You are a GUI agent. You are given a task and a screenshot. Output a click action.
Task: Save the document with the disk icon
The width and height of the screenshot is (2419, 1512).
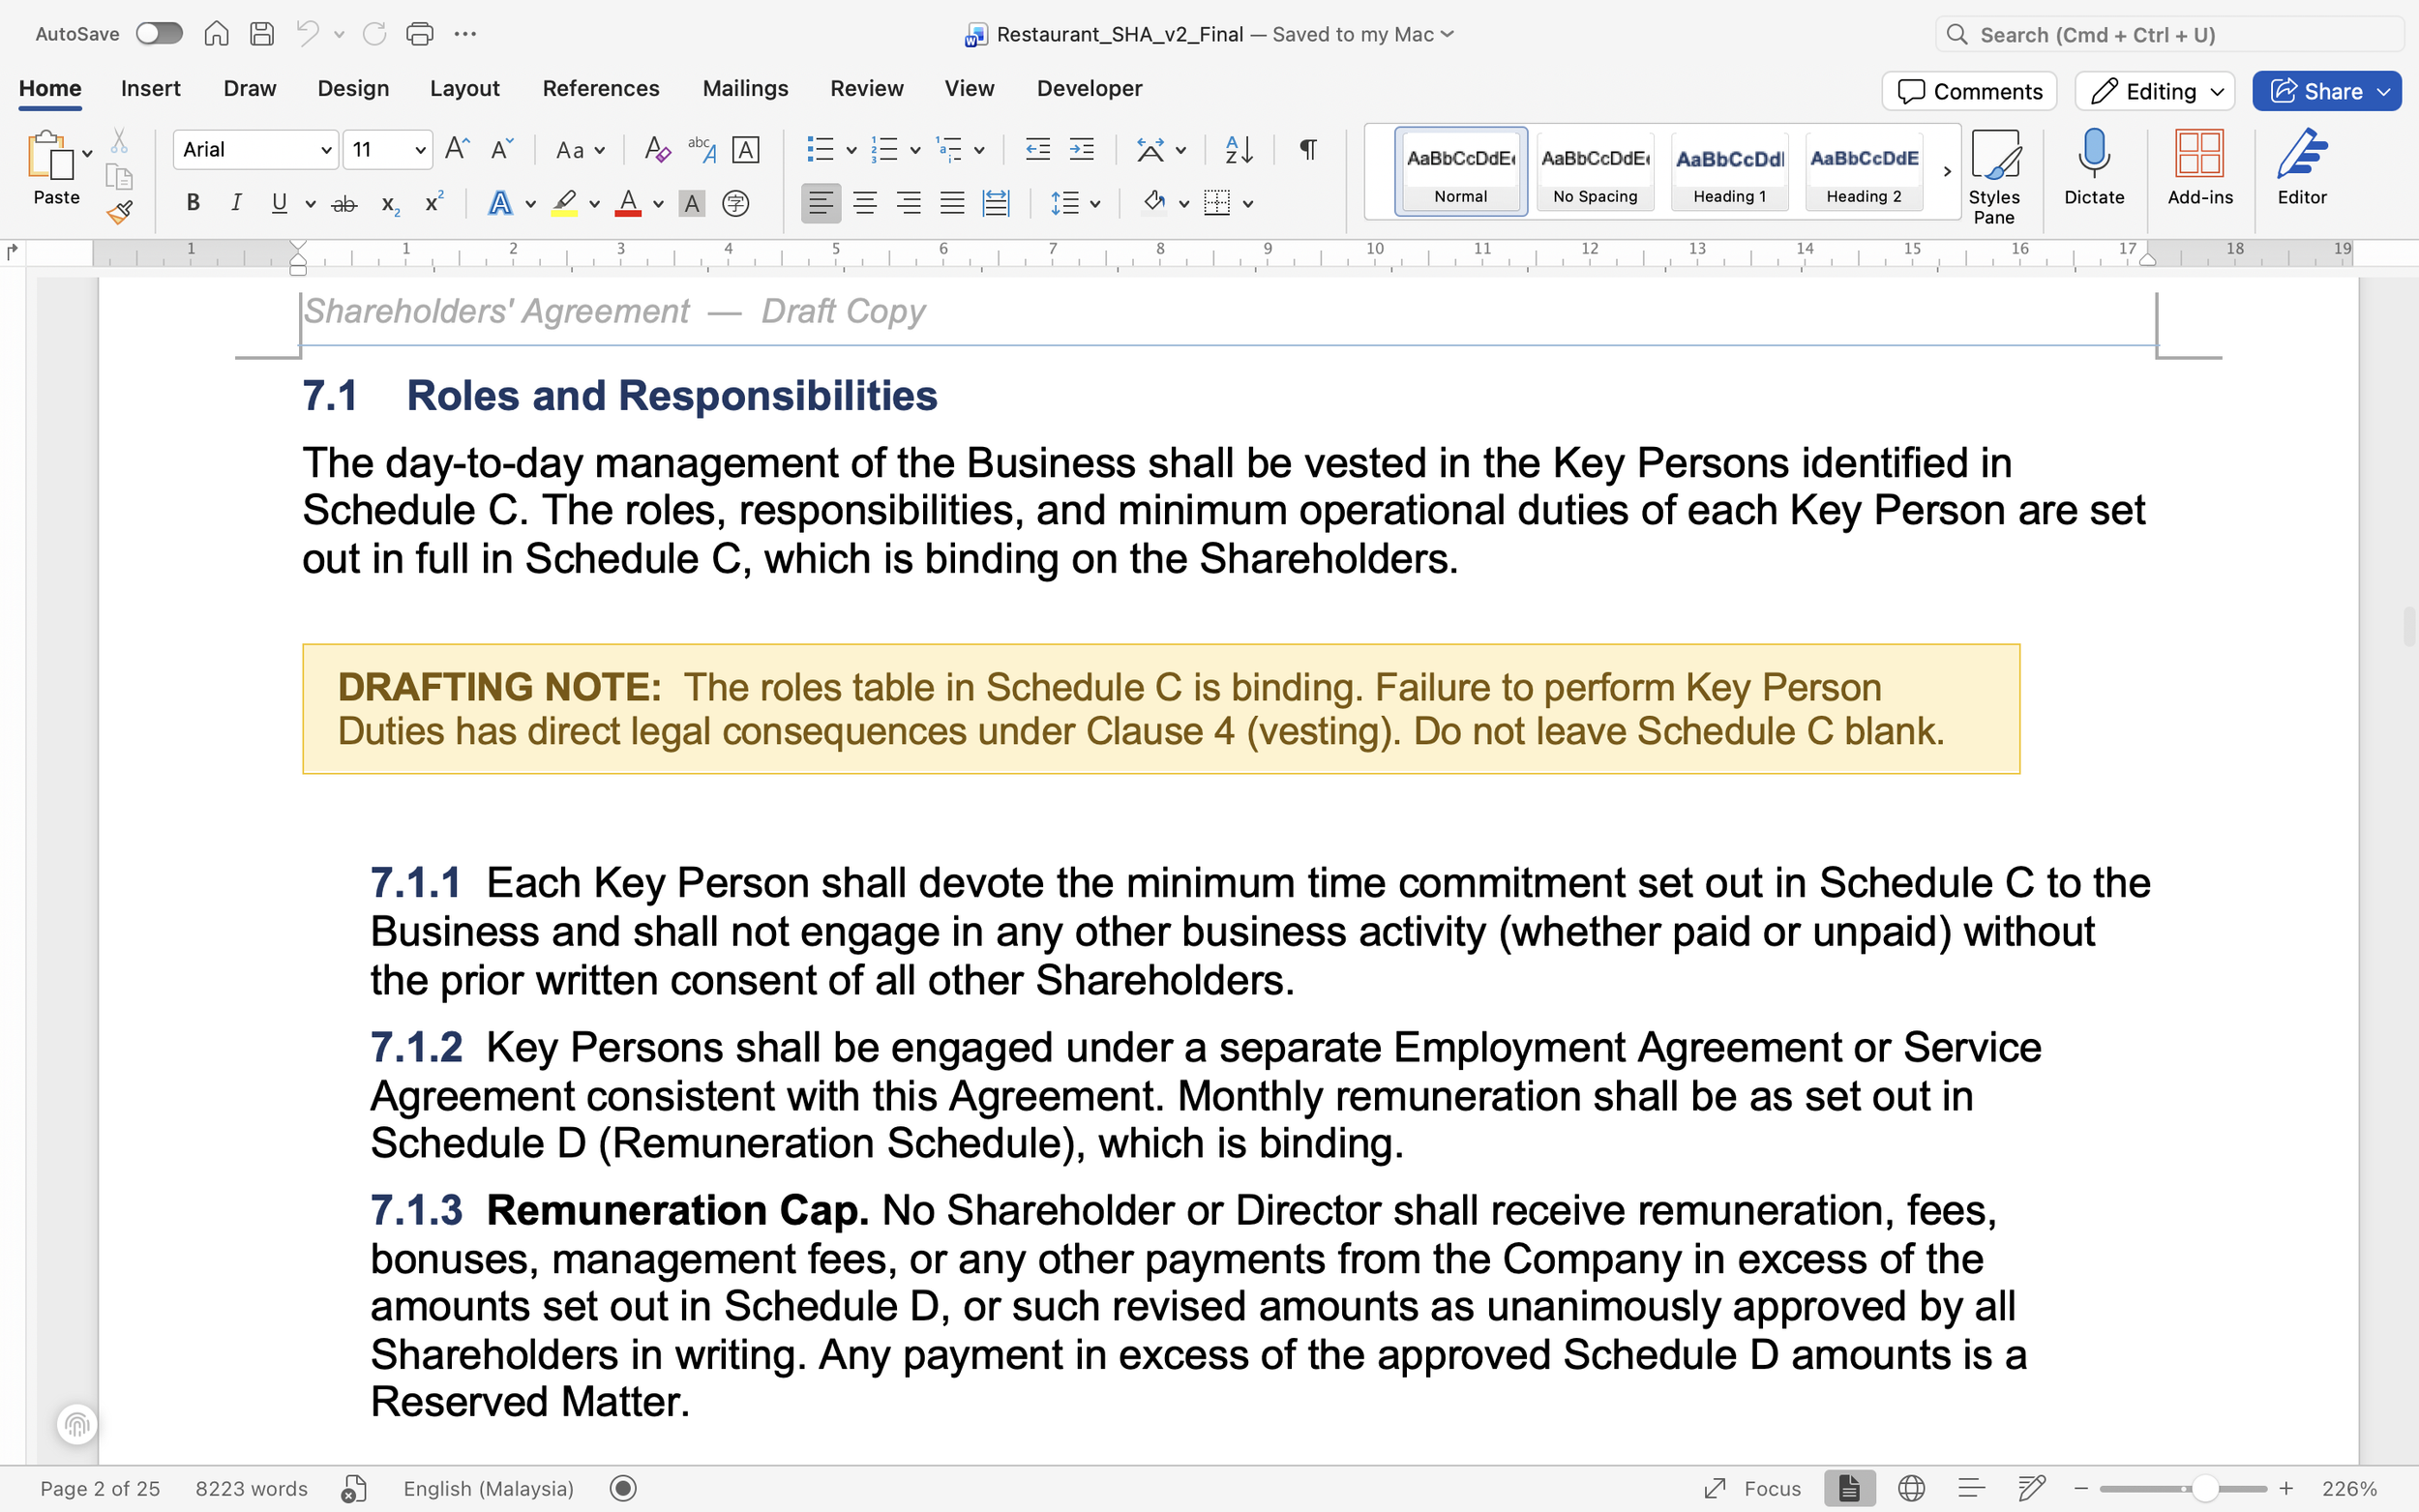click(x=262, y=34)
